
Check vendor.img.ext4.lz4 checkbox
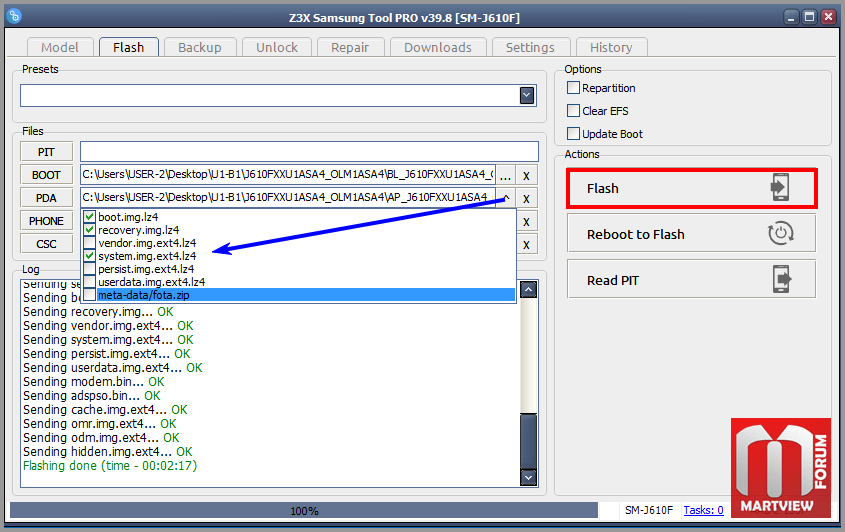pos(89,243)
